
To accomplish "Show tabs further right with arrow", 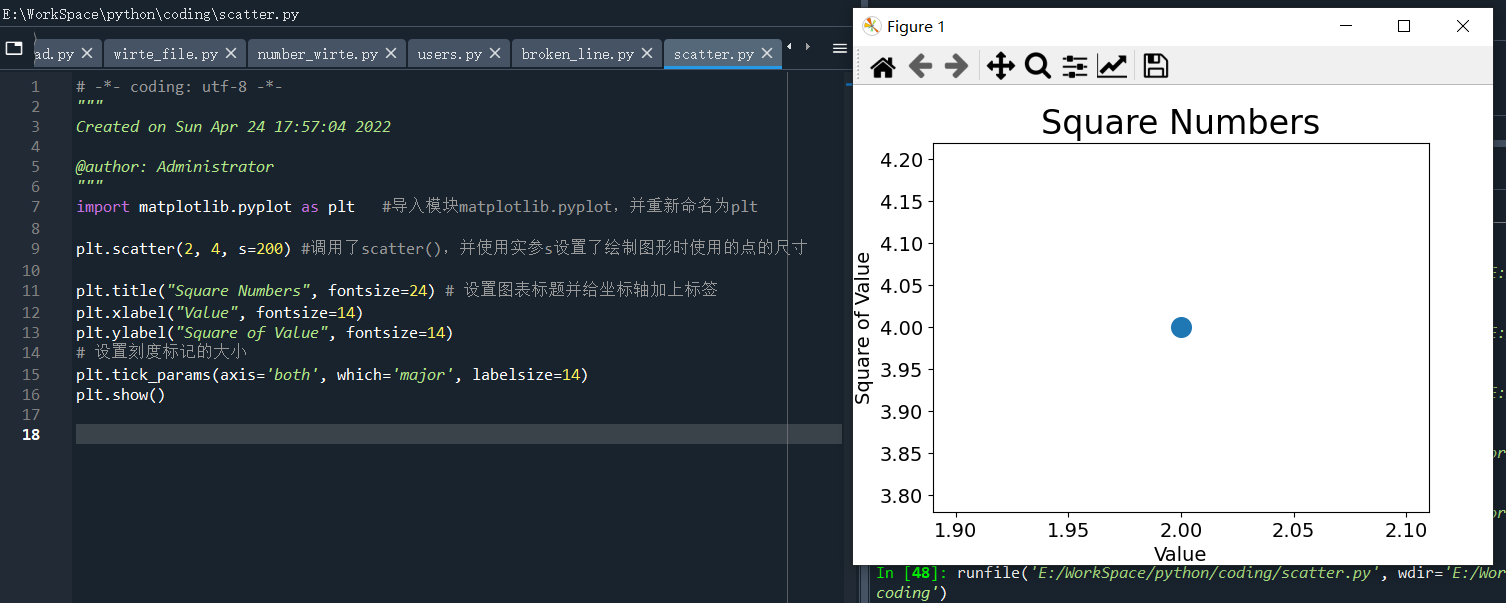I will point(806,47).
